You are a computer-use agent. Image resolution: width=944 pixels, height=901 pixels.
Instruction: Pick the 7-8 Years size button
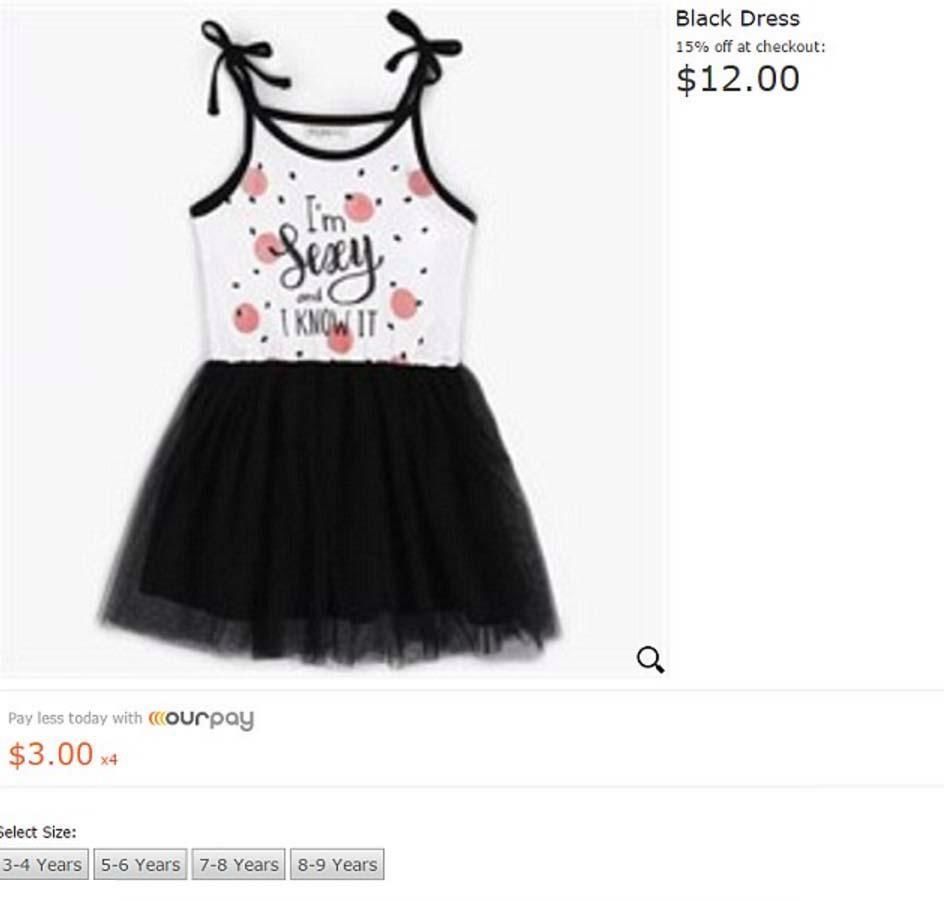(x=239, y=864)
